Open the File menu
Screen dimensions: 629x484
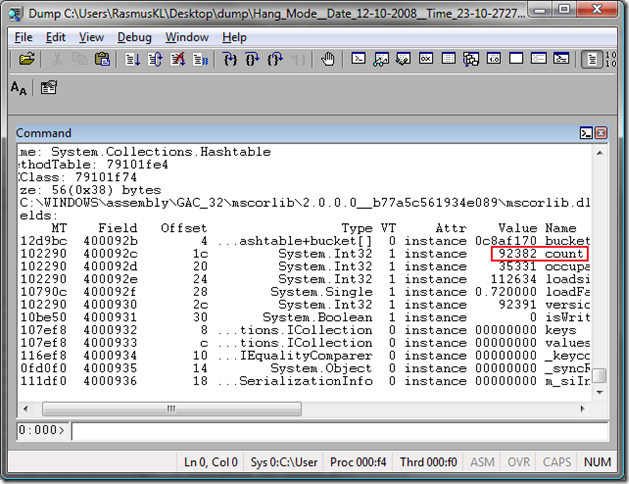(x=23, y=37)
